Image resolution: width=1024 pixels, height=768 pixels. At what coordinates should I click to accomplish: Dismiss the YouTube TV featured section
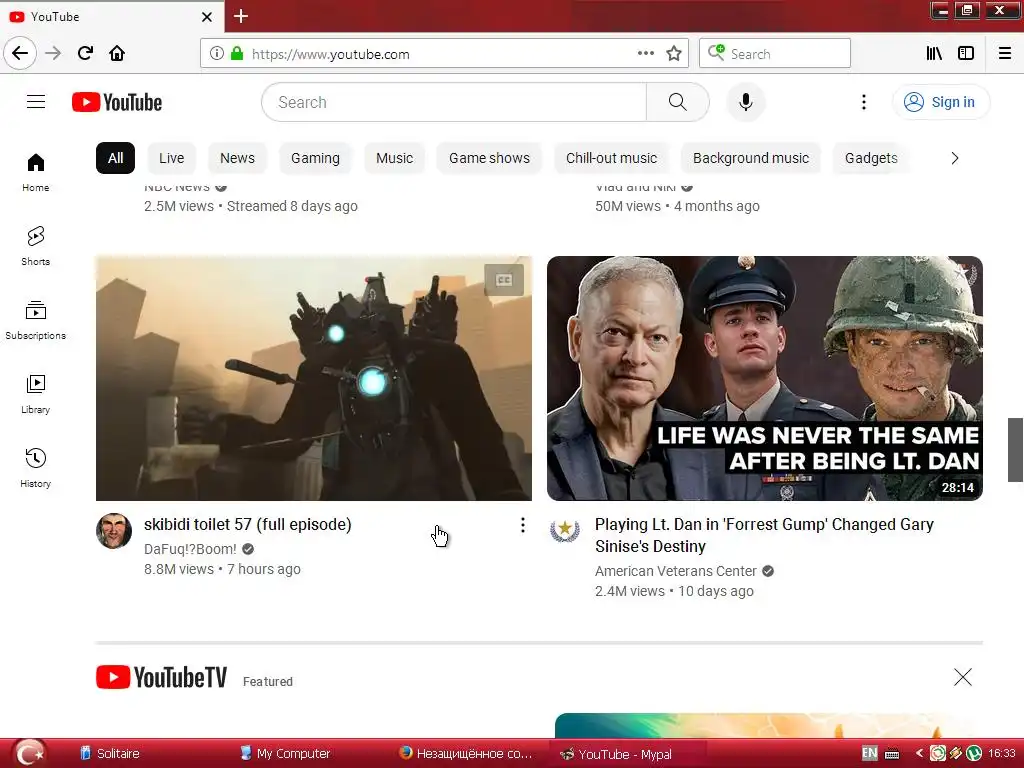pyautogui.click(x=963, y=677)
